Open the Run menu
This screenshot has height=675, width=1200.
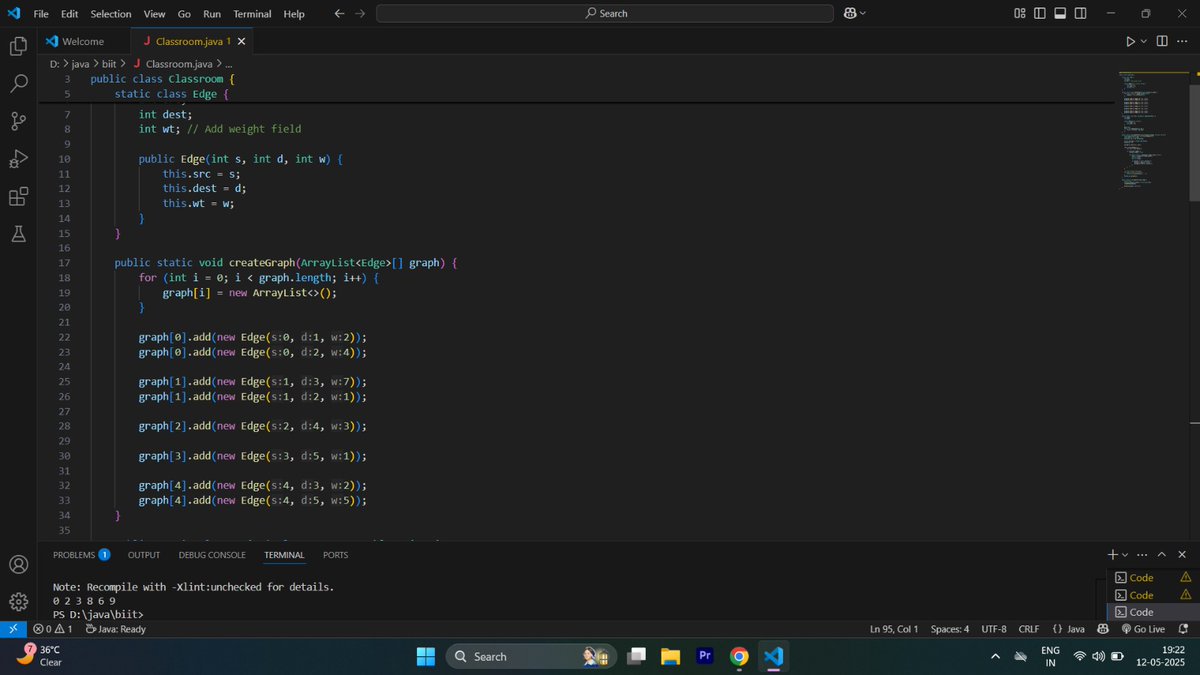(x=212, y=14)
